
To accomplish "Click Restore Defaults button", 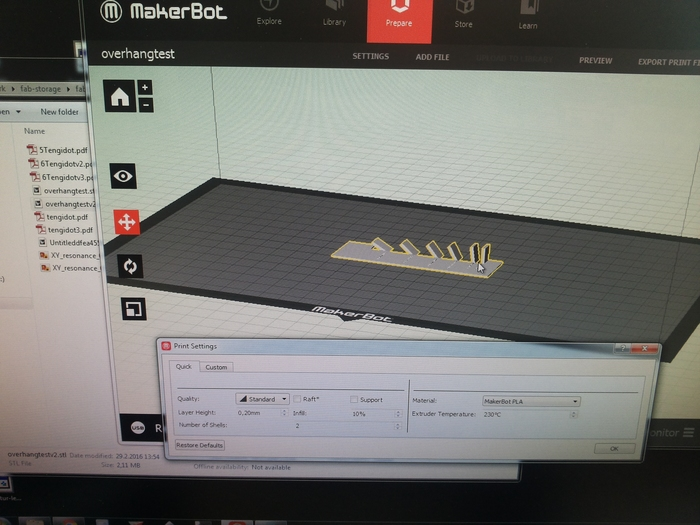I will [x=200, y=445].
